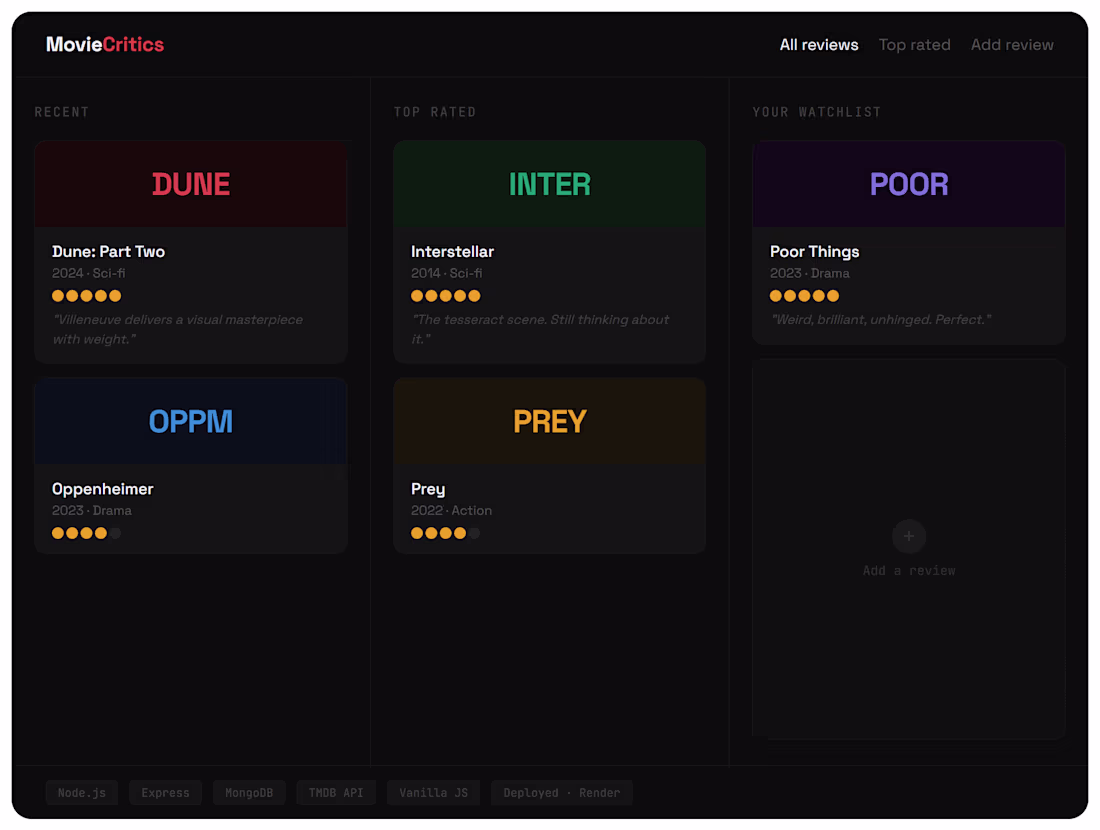Click the Vanilla JS tag

(434, 792)
